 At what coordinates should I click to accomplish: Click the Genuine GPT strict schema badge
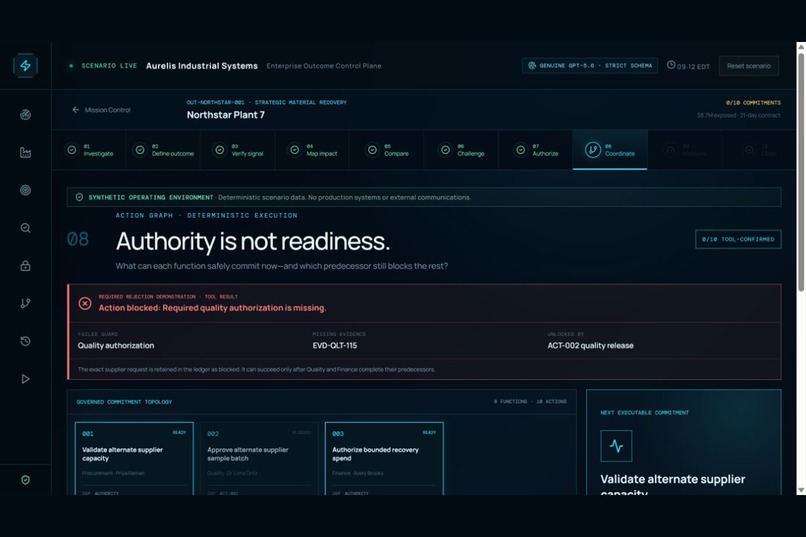[x=590, y=65]
